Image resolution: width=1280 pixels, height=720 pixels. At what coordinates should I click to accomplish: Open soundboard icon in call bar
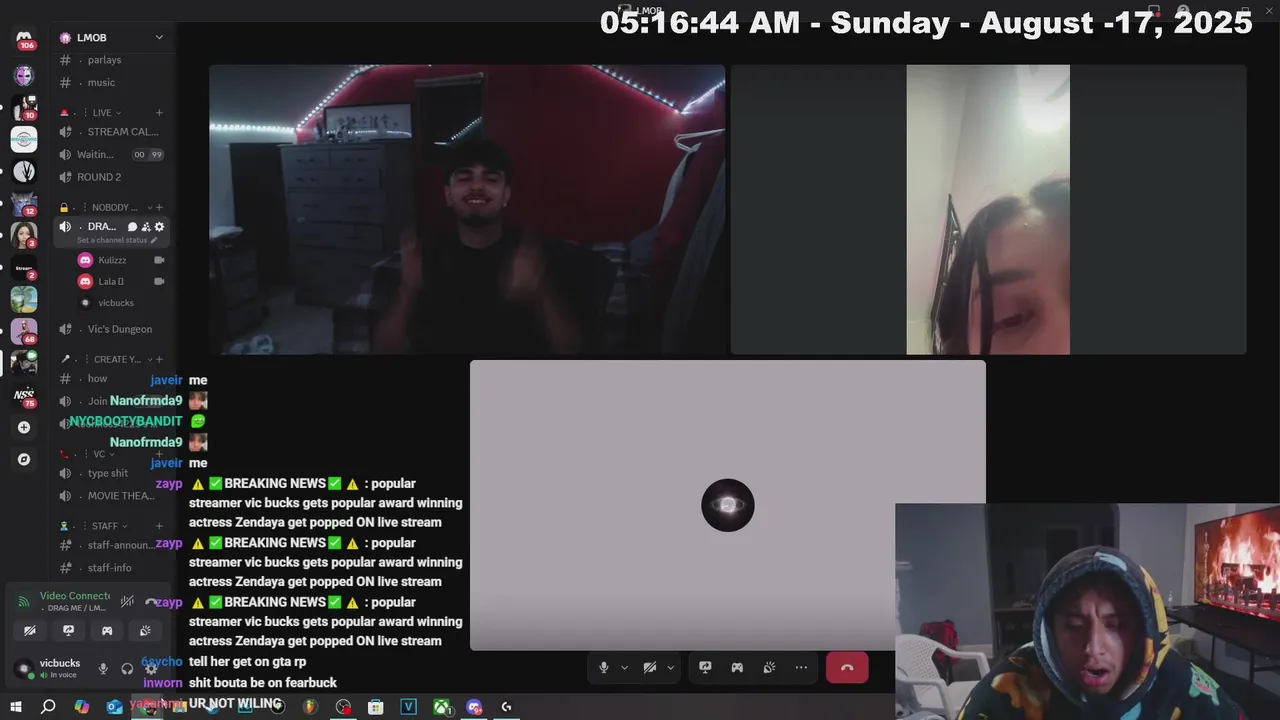point(769,667)
